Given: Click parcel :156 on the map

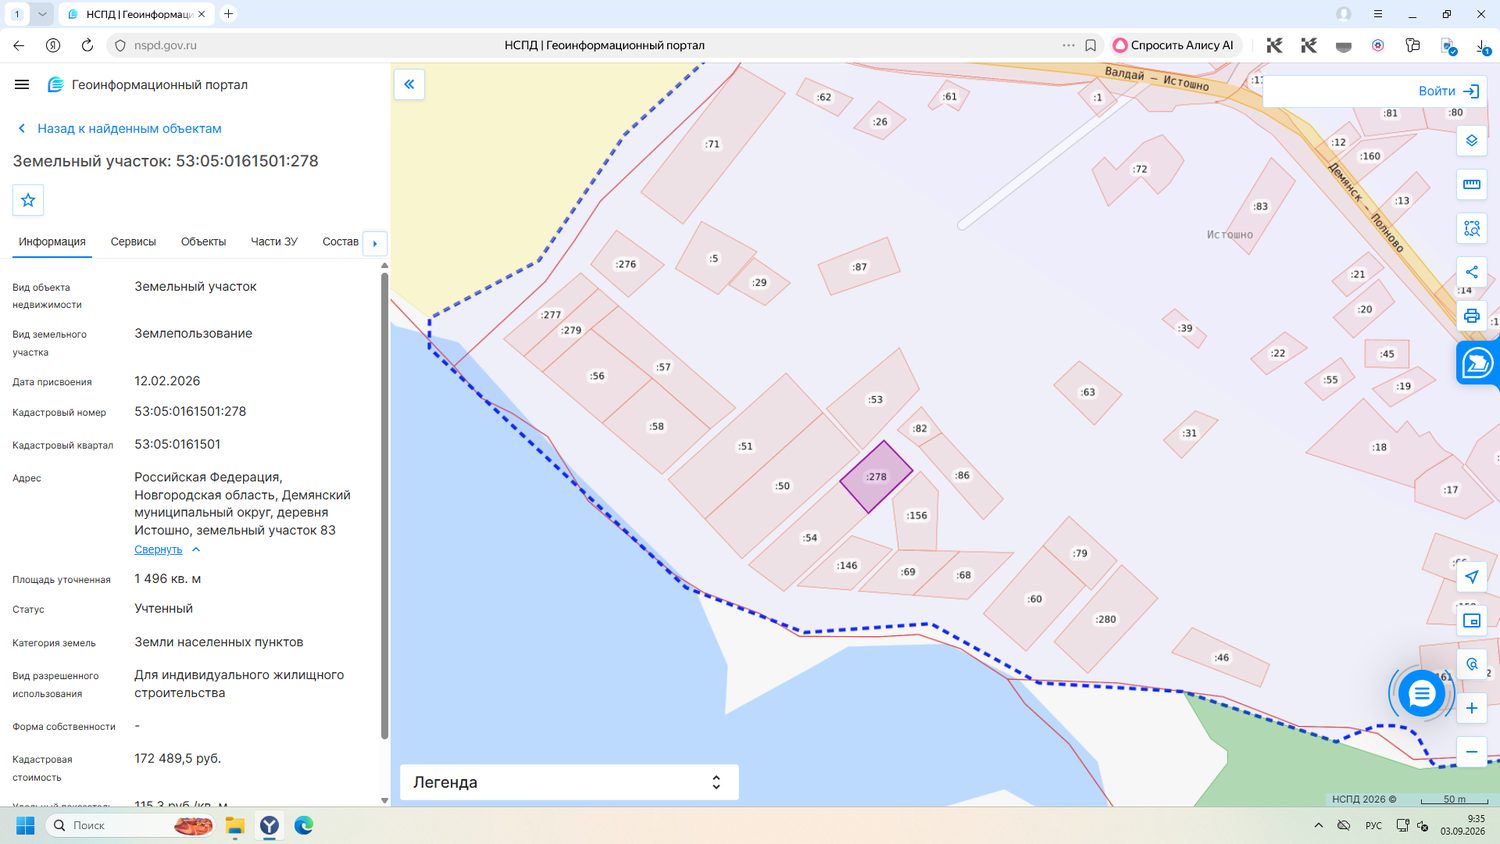Looking at the screenshot, I should tap(917, 515).
